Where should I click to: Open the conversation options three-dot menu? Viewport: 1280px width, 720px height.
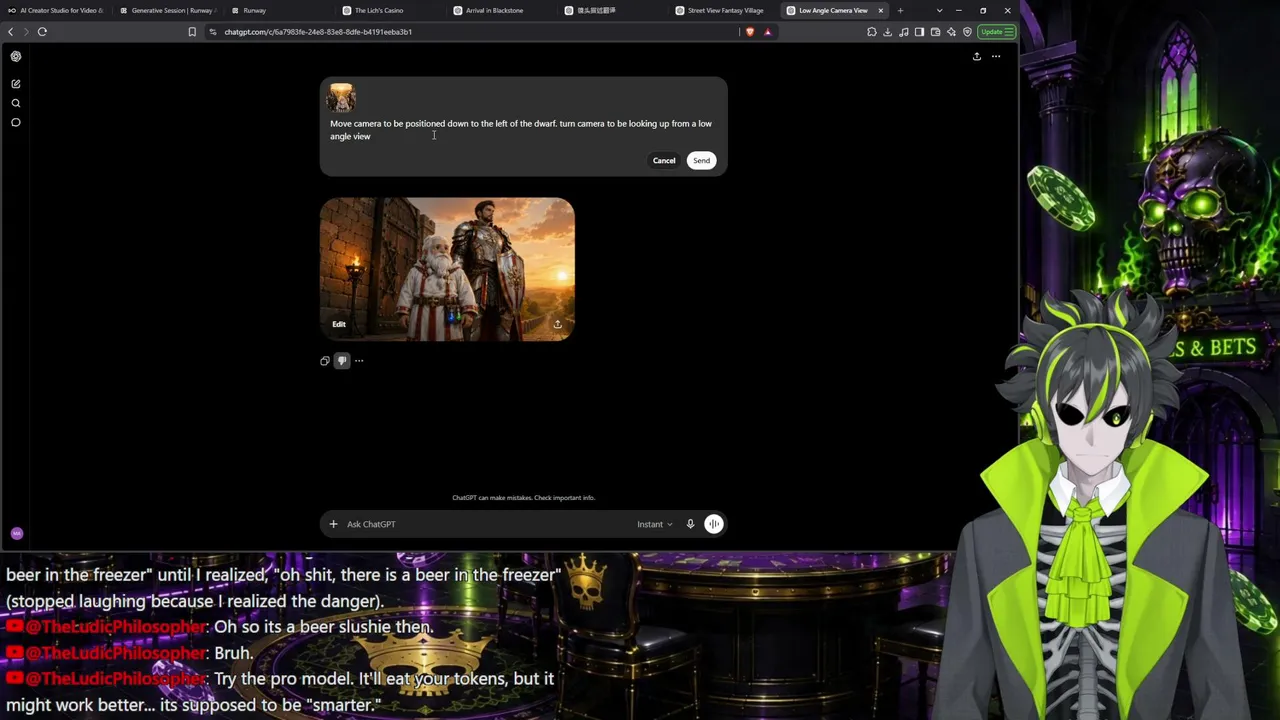[996, 56]
